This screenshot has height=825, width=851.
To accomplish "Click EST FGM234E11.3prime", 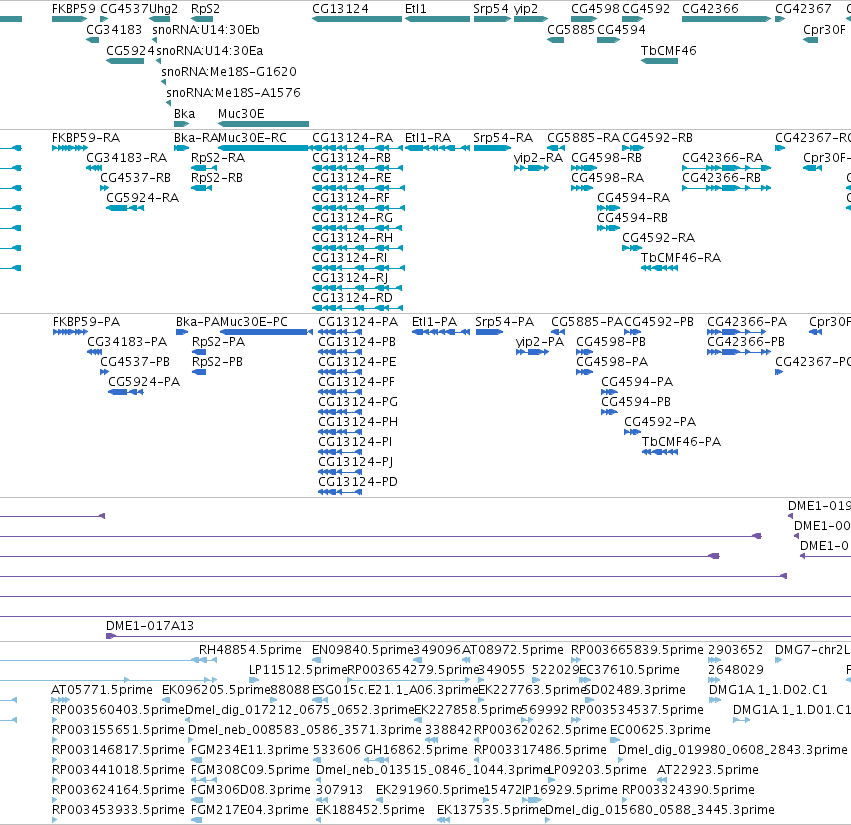I will pyautogui.click(x=250, y=750).
